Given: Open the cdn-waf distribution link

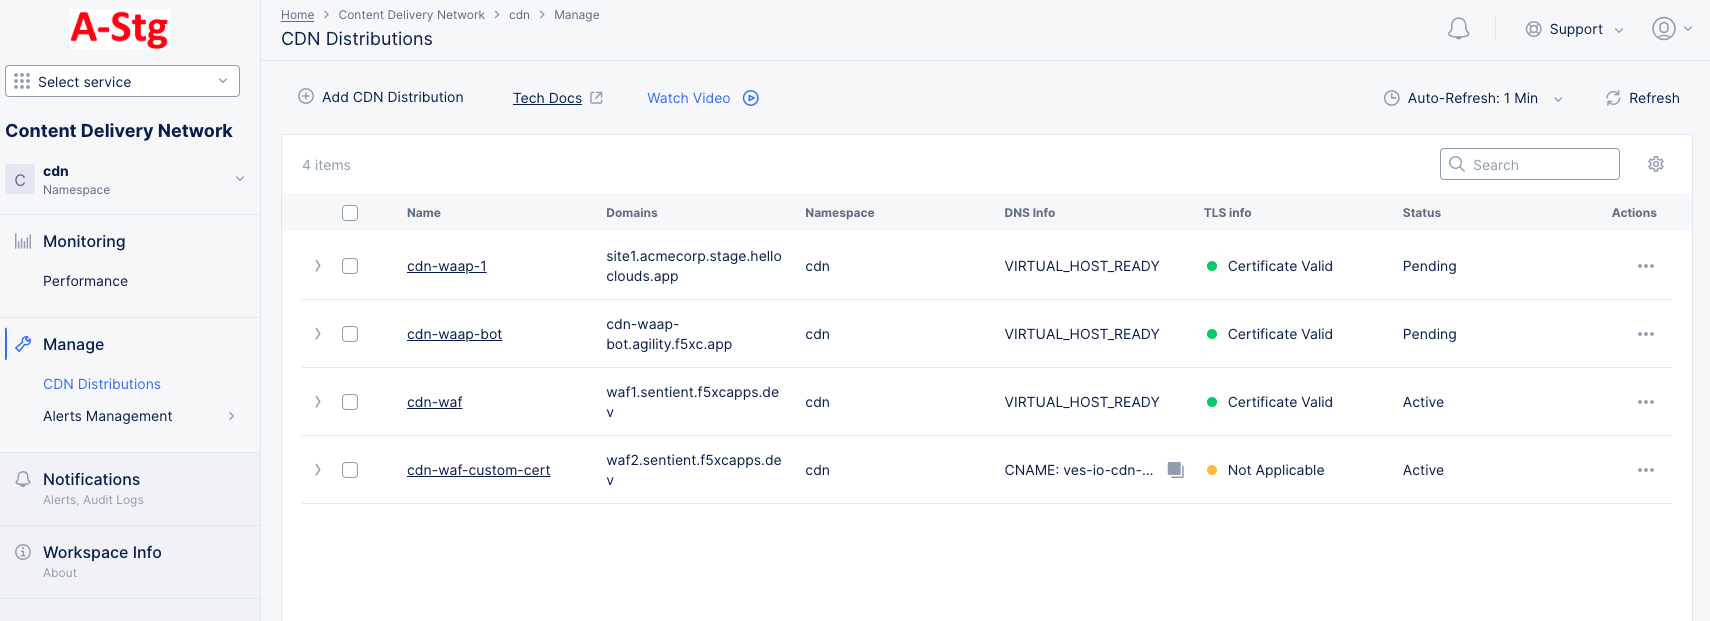Looking at the screenshot, I should pyautogui.click(x=434, y=402).
